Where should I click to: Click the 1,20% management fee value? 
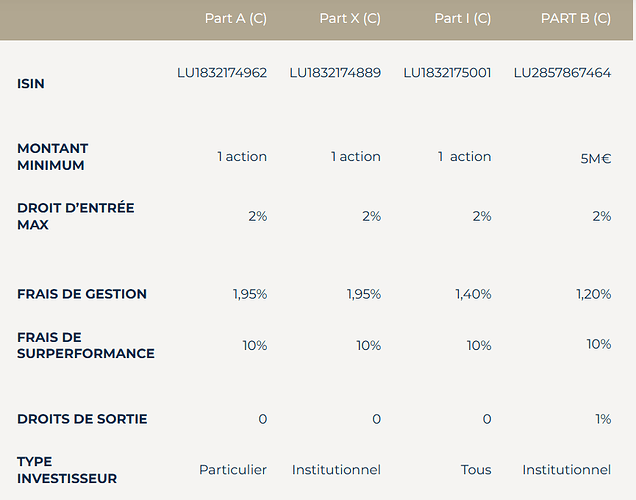point(593,294)
